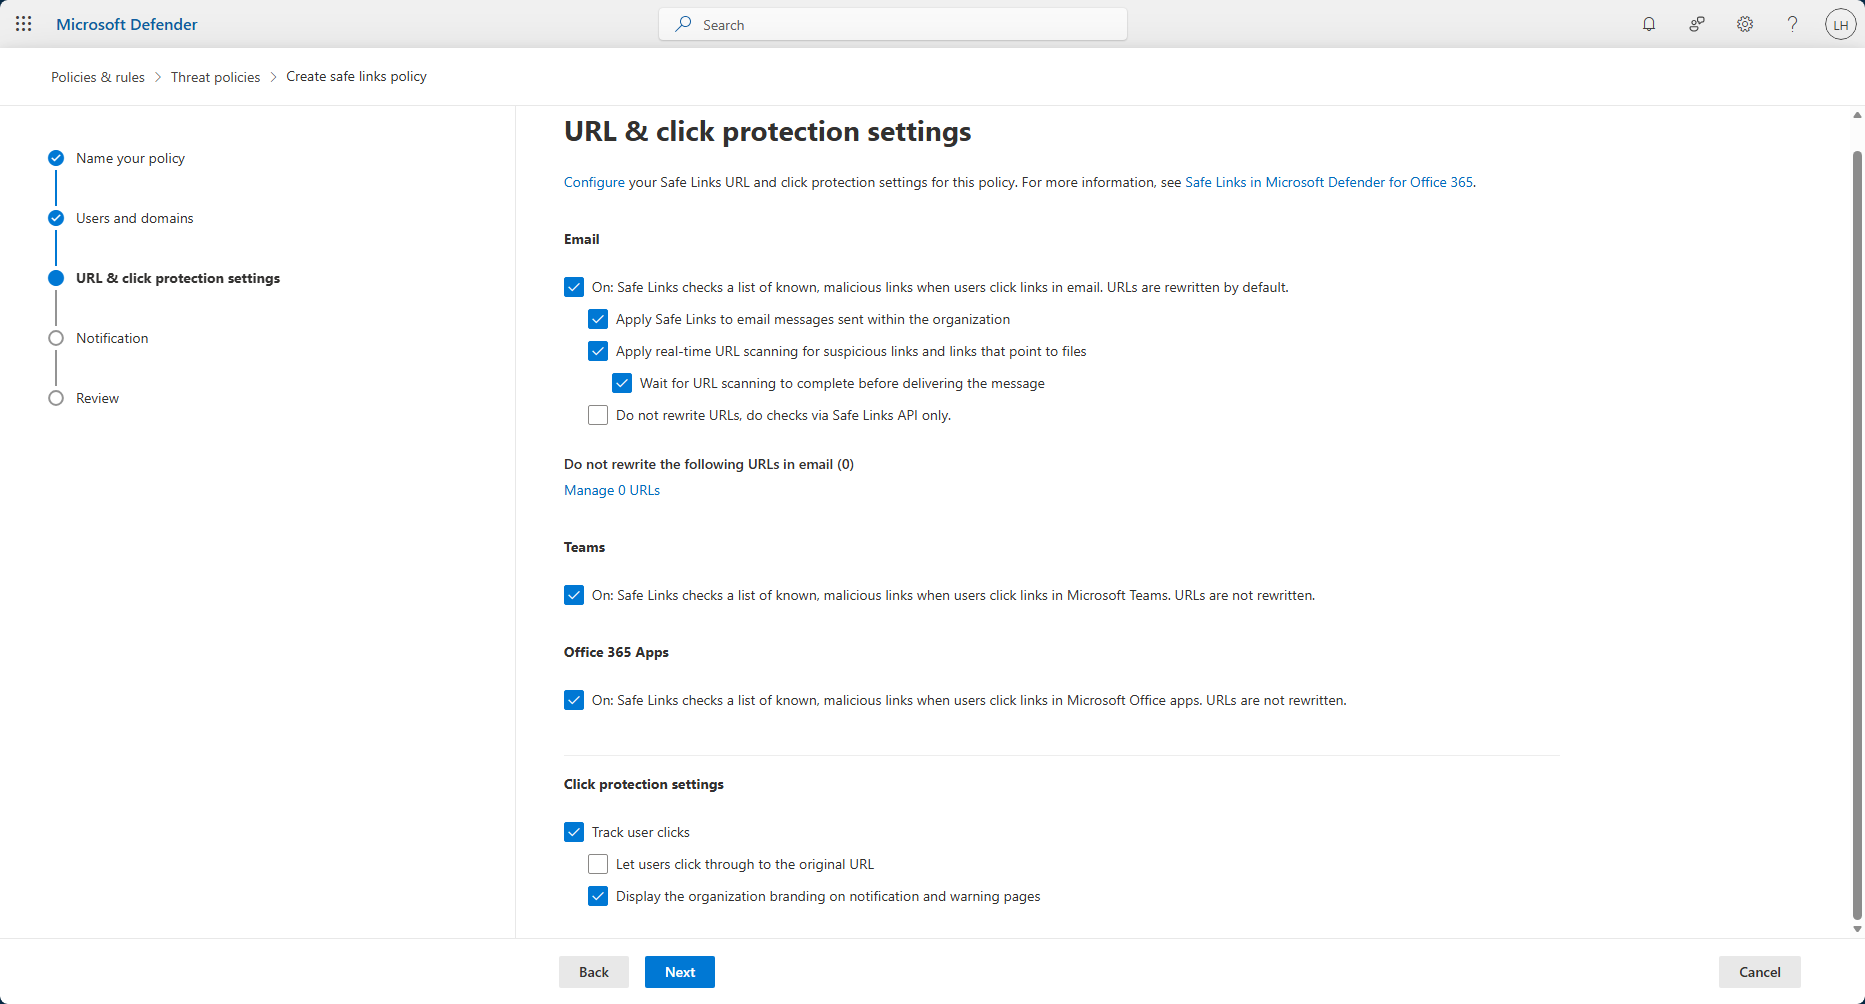Uncheck Track user clicks

click(x=574, y=832)
